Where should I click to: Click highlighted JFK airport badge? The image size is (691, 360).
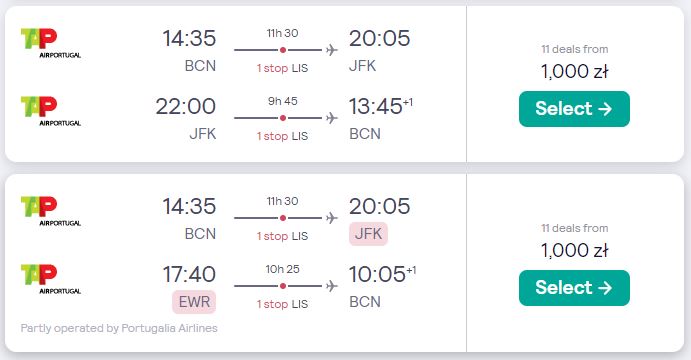coord(368,234)
